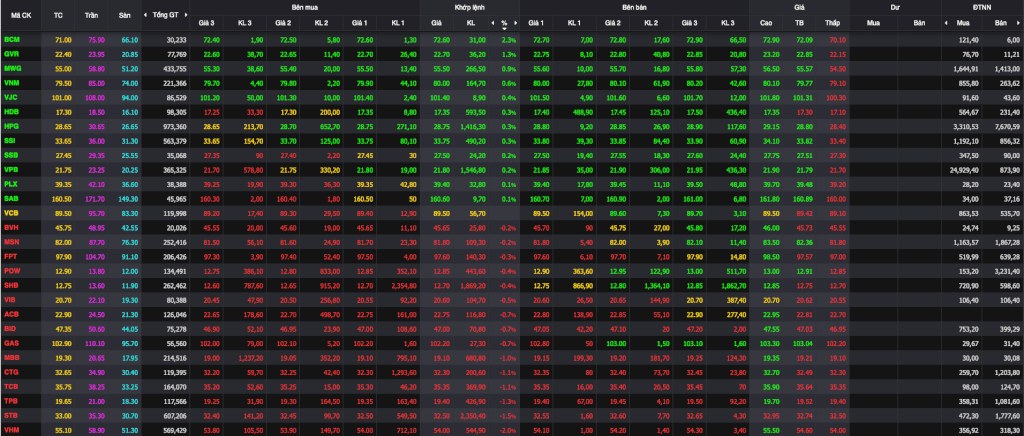Click right arrow after ĐTNN Bán header

(1019, 23)
